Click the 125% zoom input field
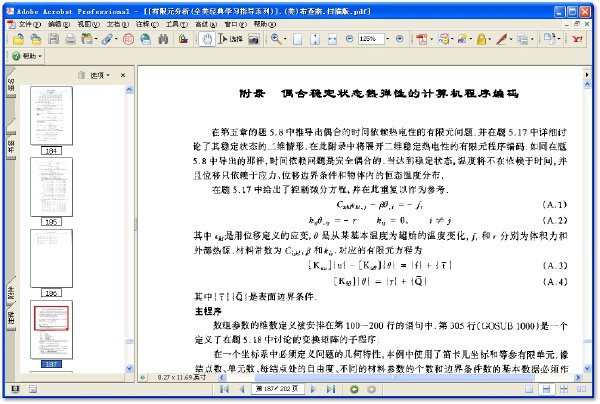 point(371,39)
